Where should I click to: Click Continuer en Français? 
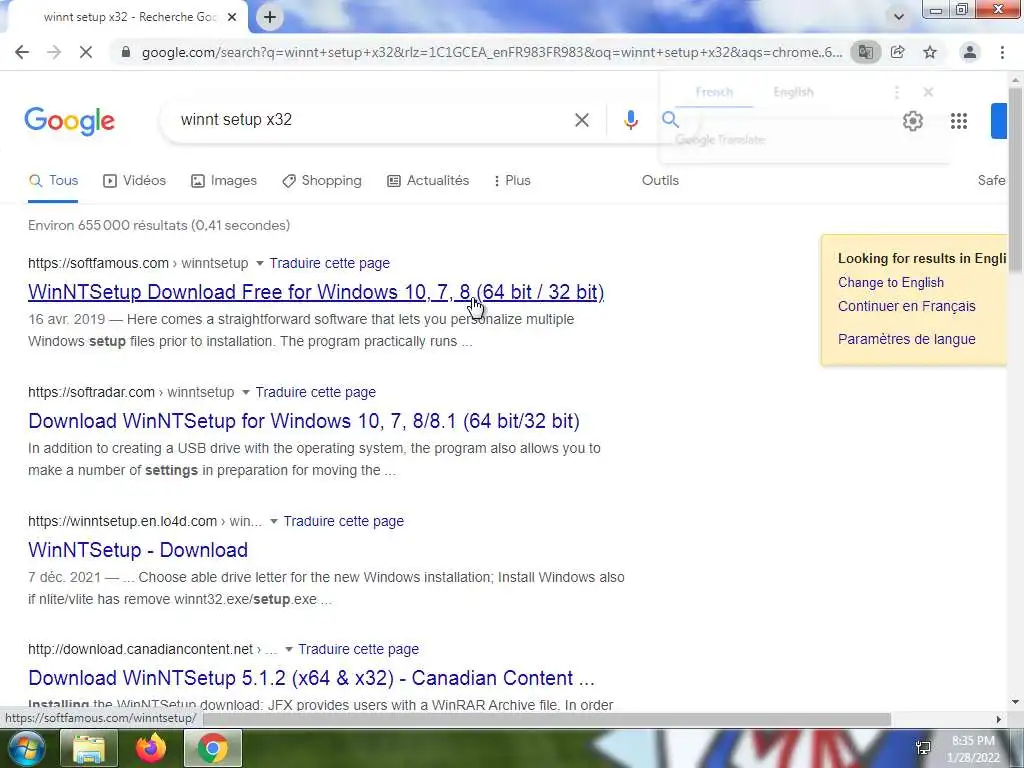(906, 306)
